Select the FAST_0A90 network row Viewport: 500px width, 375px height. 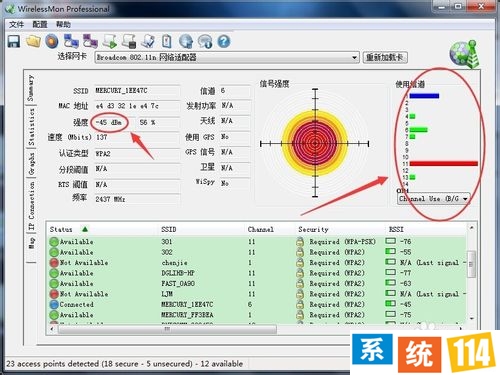257,283
